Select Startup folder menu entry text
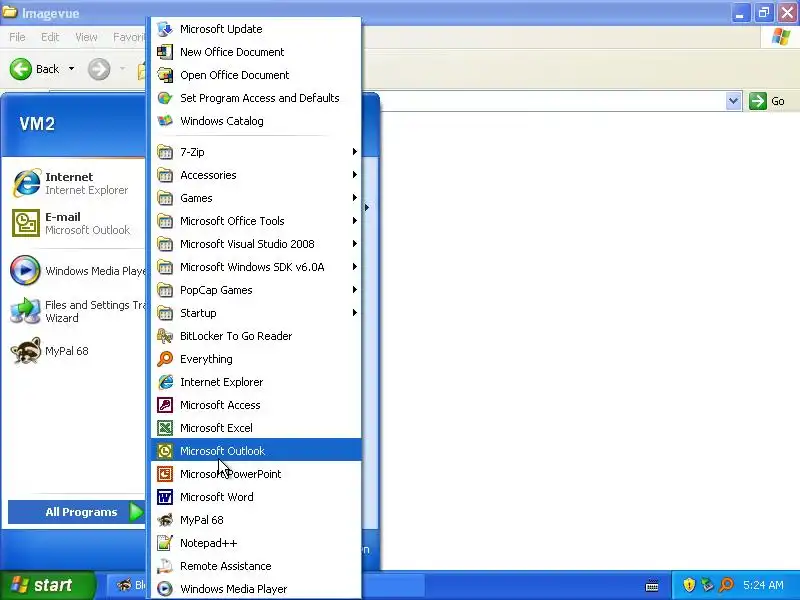800x600 pixels. coord(198,313)
